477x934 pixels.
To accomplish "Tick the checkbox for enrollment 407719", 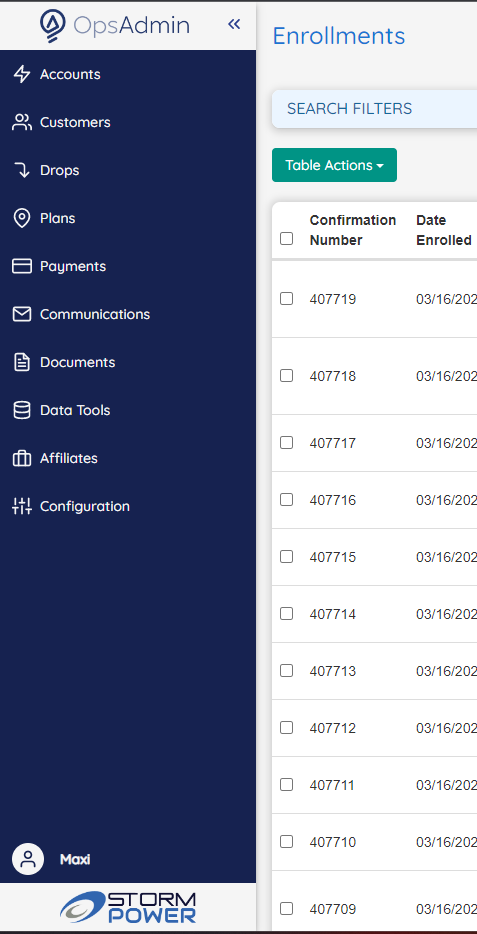I will click(x=286, y=299).
